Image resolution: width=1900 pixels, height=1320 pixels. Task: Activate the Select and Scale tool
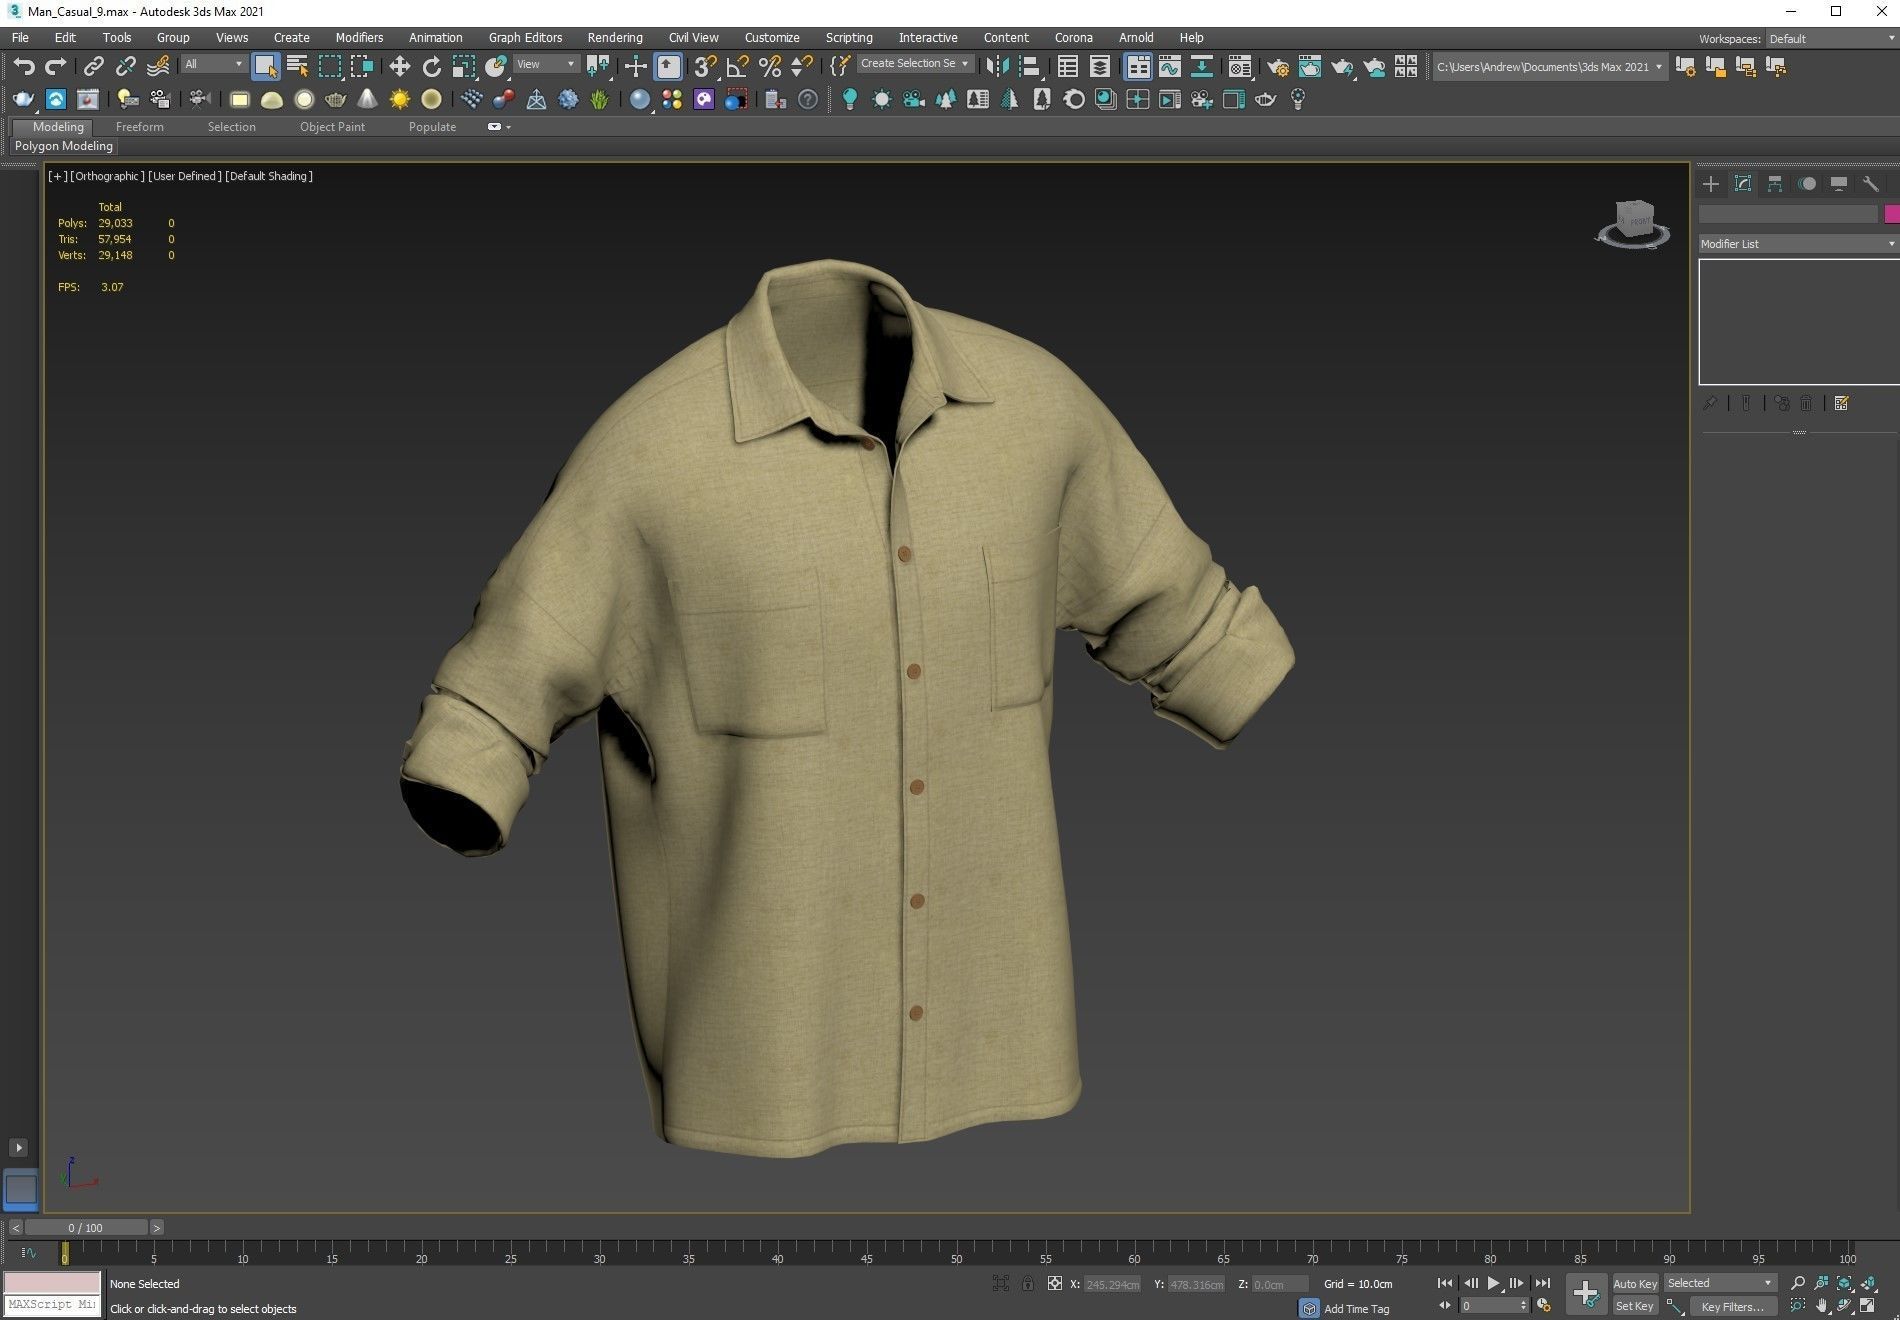pyautogui.click(x=463, y=67)
